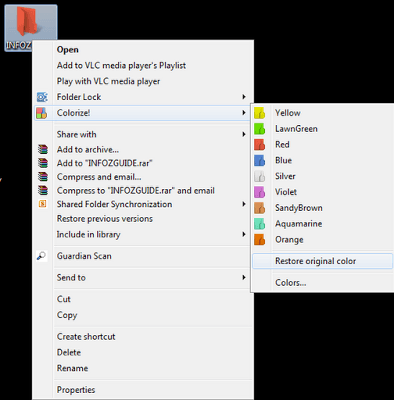Click WinRAR icon beside Add to "INFOZGUIDE.rar"
394x400 pixels.
pyautogui.click(x=43, y=163)
